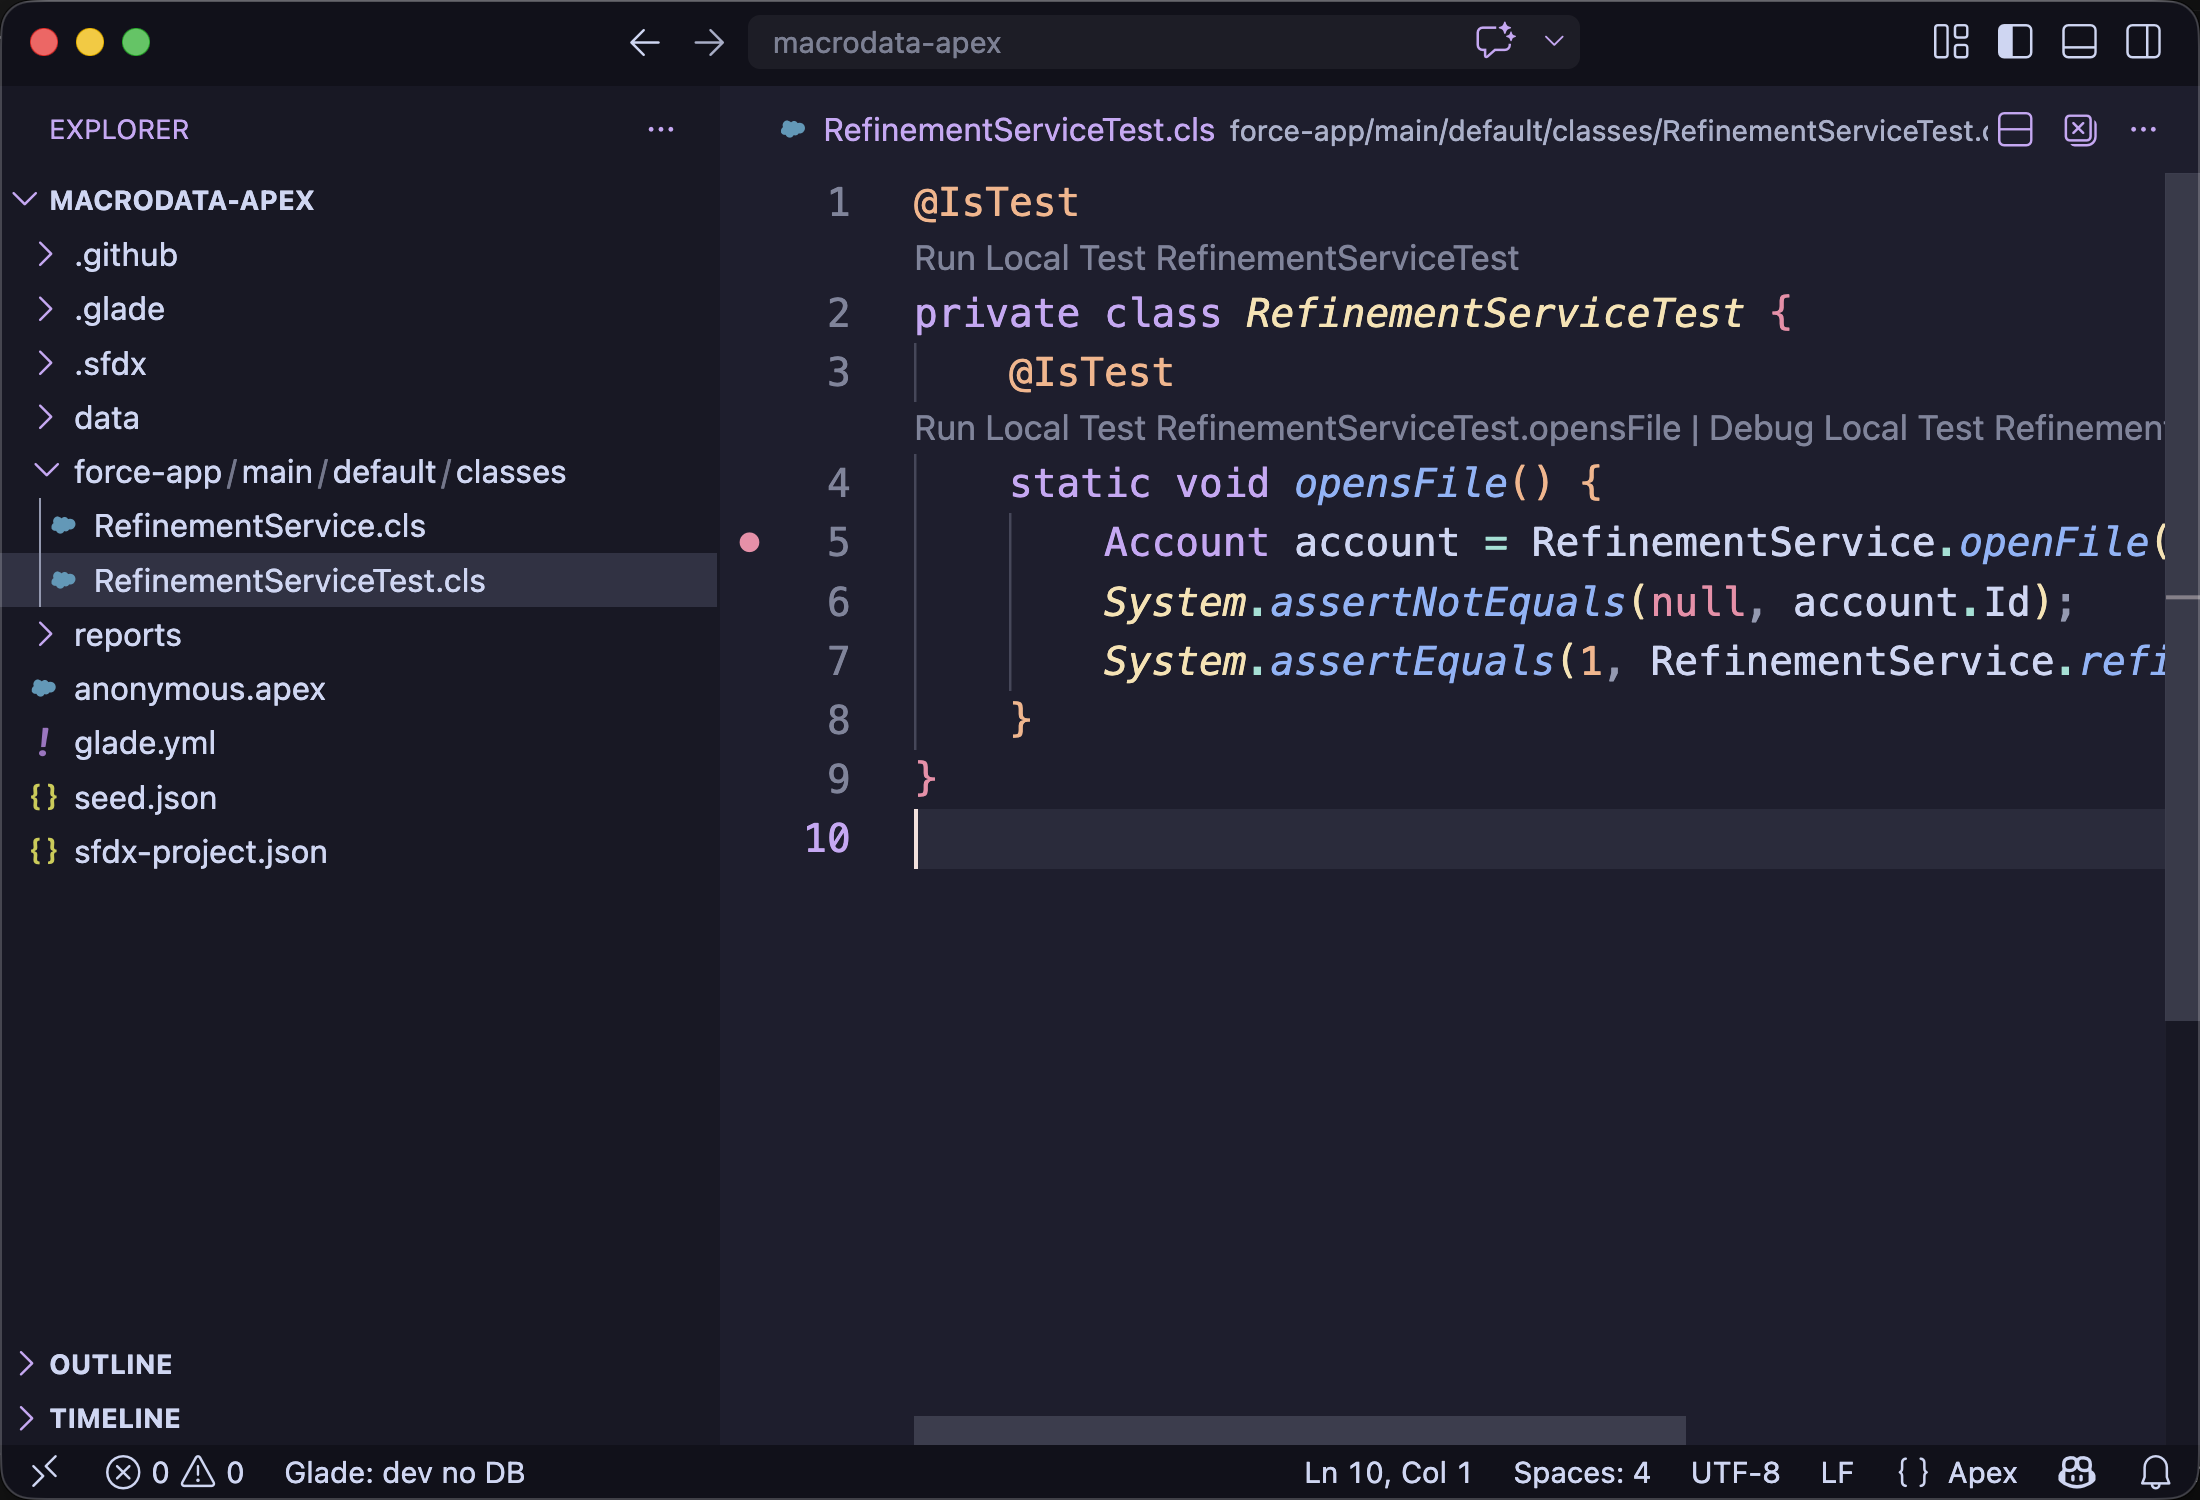The image size is (2200, 1500).
Task: Change indentation via Spaces: 4
Action: [x=1581, y=1472]
